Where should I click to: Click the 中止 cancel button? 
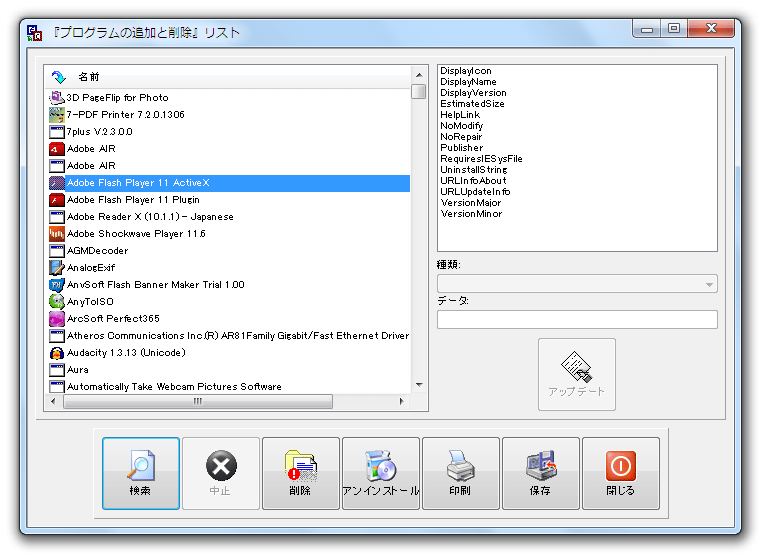(221, 473)
